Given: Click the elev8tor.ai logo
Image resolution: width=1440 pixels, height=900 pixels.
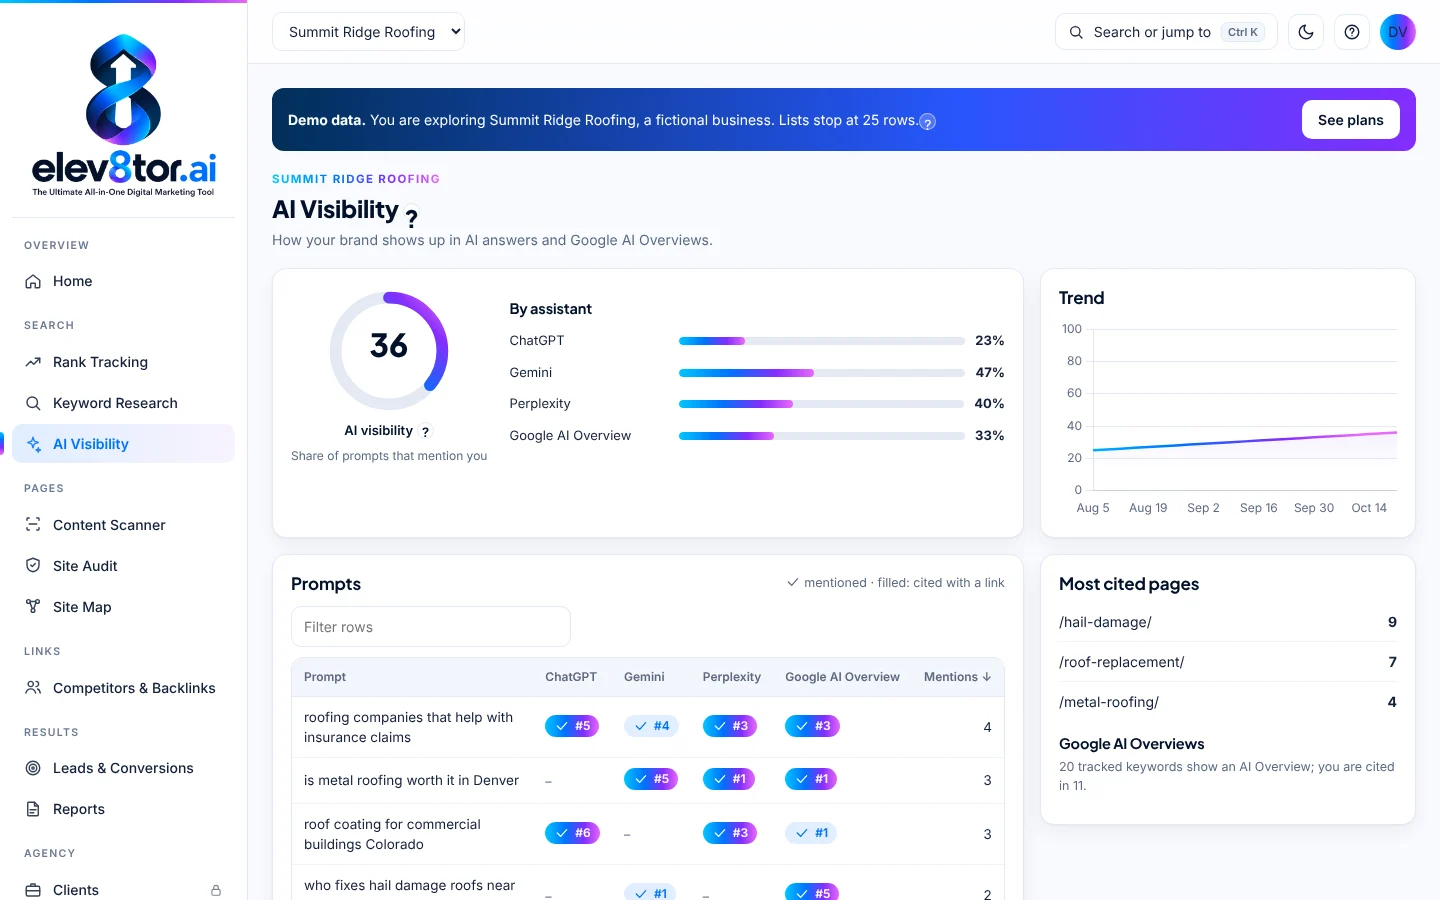Looking at the screenshot, I should click(124, 115).
